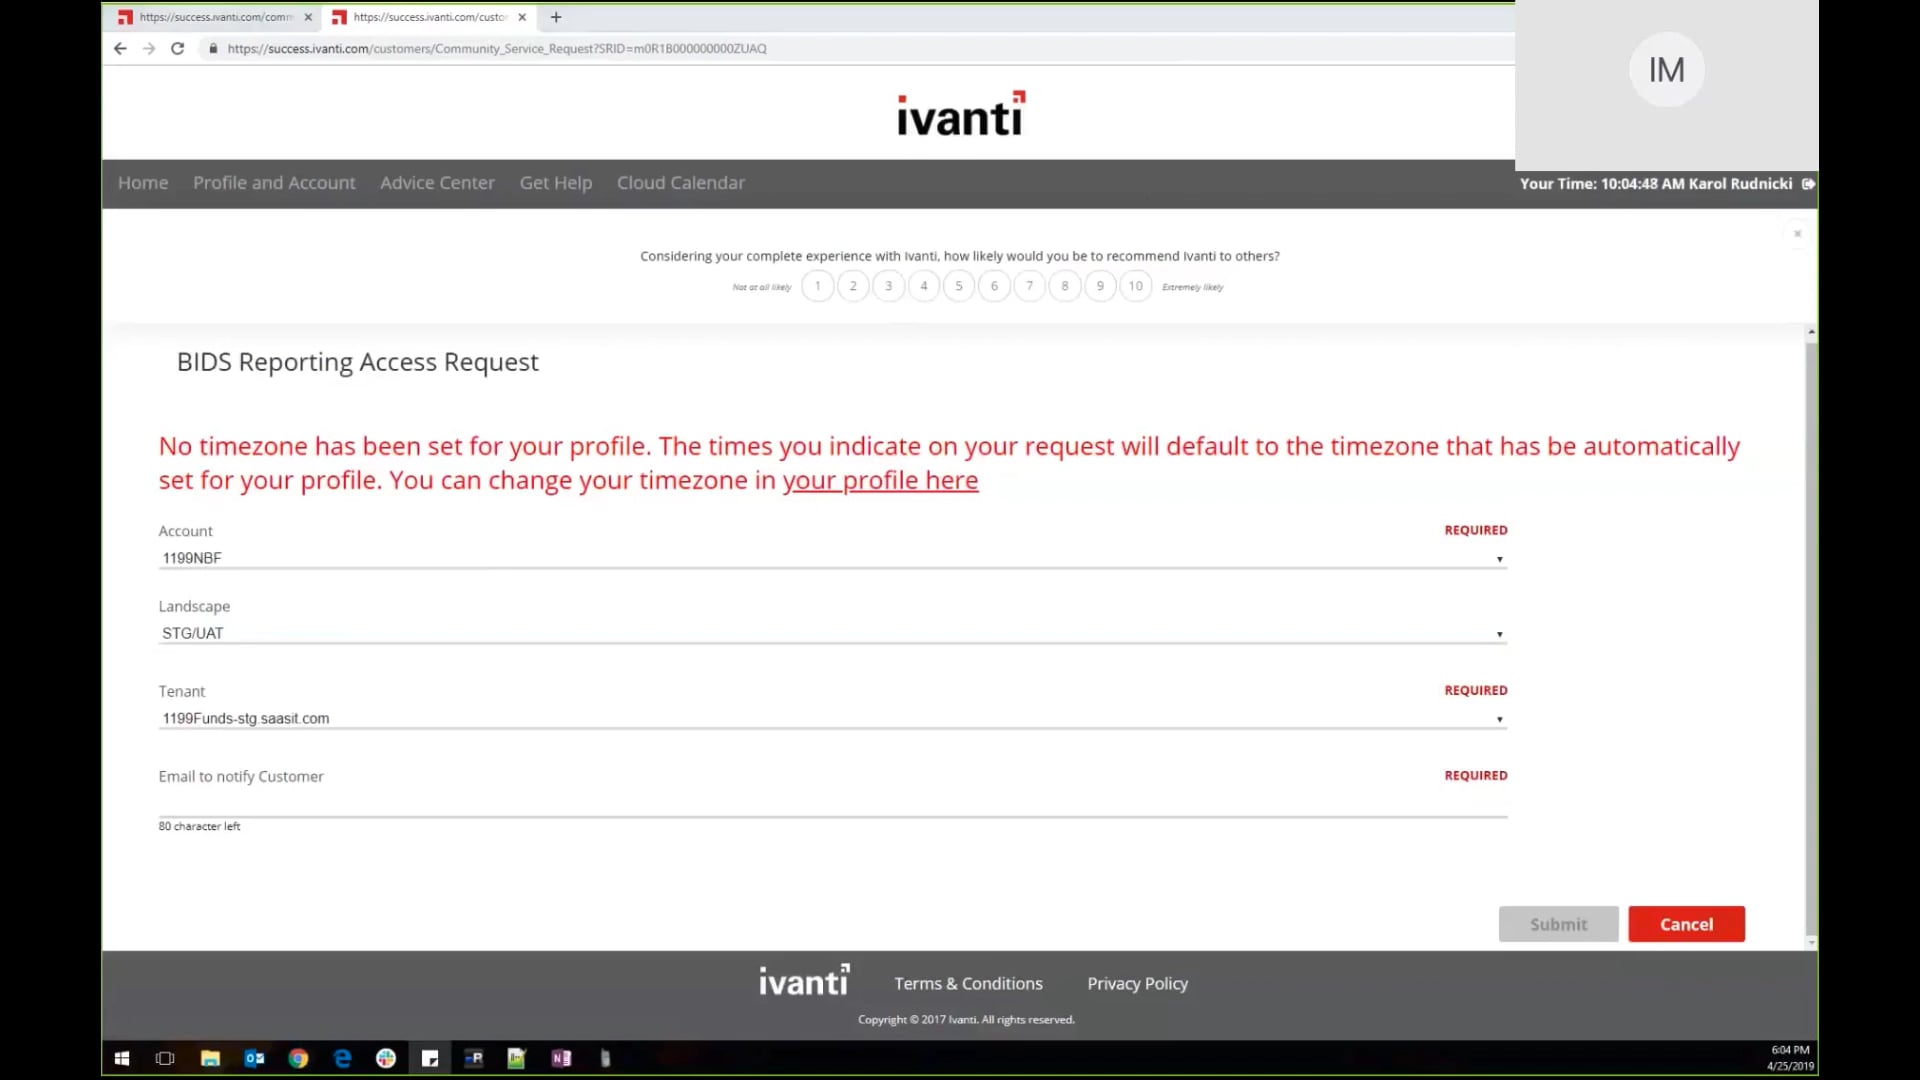Open OneNote from the taskbar
1920x1080 pixels.
561,1058
